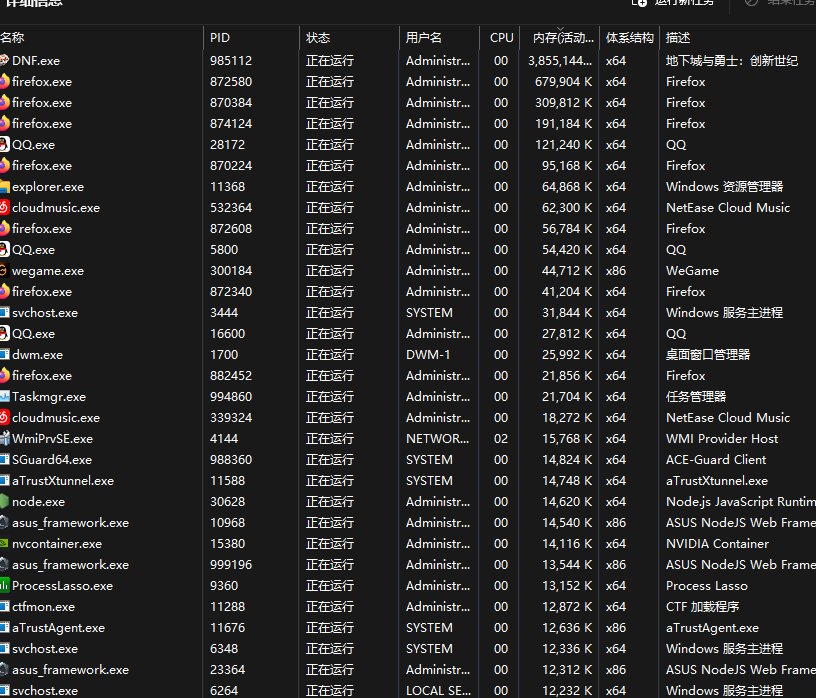The height and width of the screenshot is (698, 816).
Task: Click description 地下城与勇士: 创新世纪
Action: click(732, 60)
